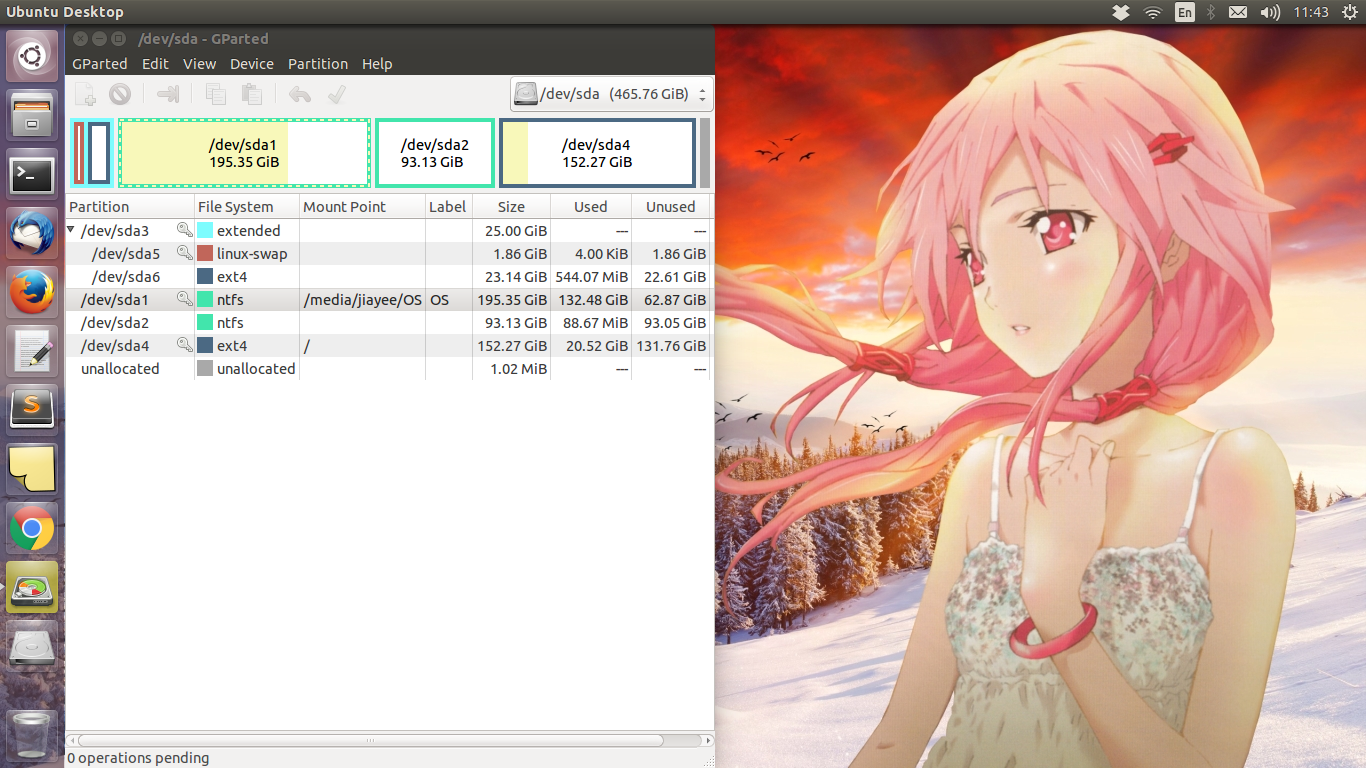The width and height of the screenshot is (1366, 768).
Task: Click the Bluetooth indicator in the top panel
Action: point(1210,12)
